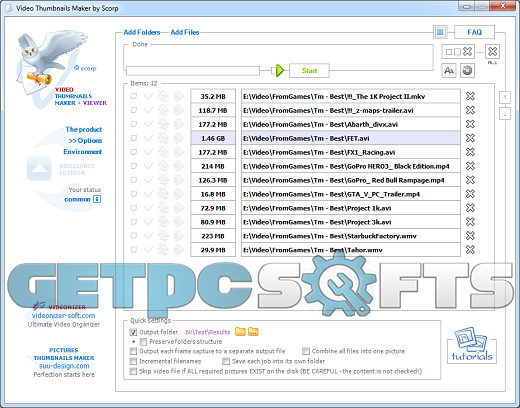
Task: Open the second yellow folder browse icon
Action: click(253, 331)
